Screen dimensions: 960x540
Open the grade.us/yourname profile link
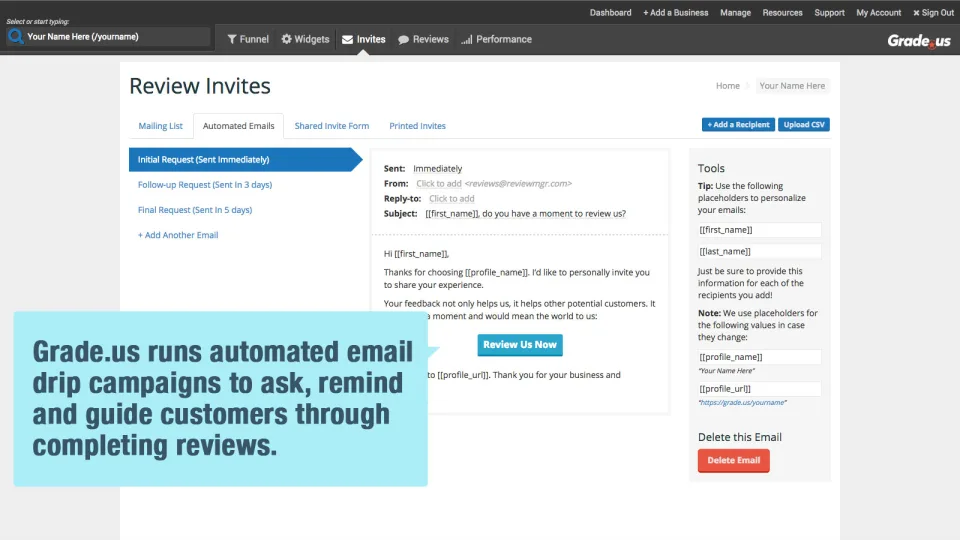pos(742,402)
